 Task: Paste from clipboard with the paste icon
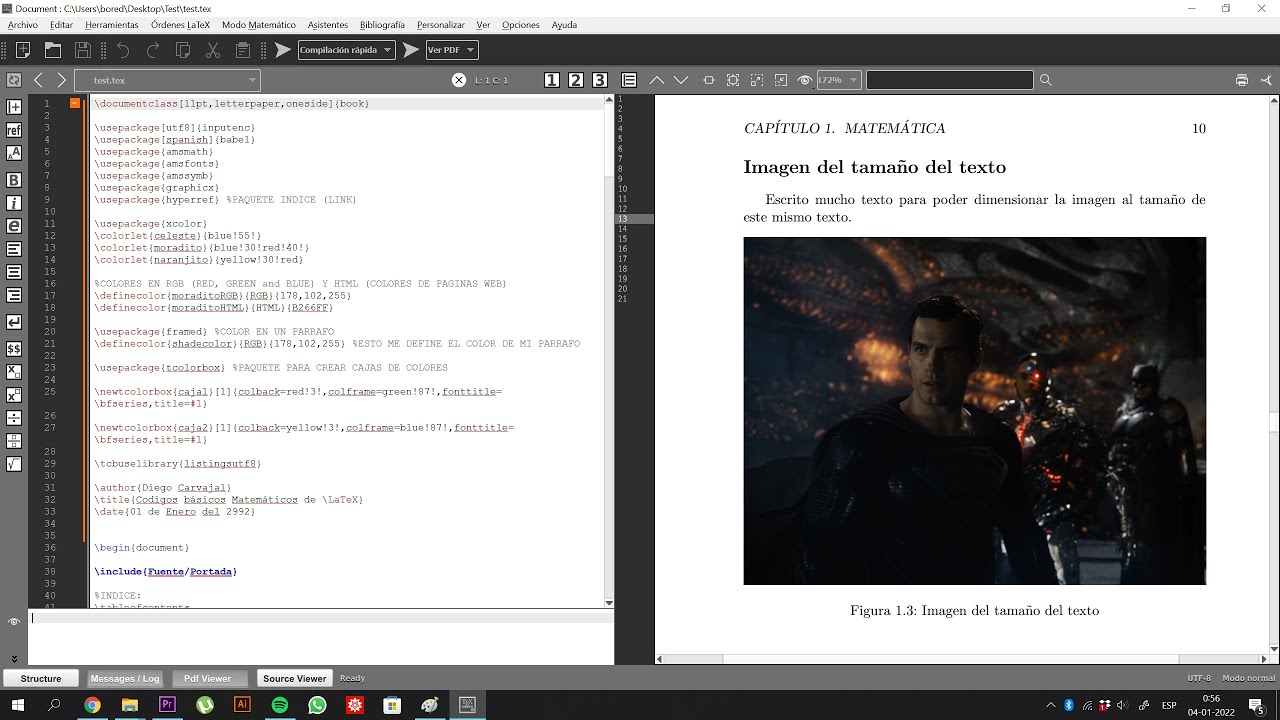[x=243, y=50]
